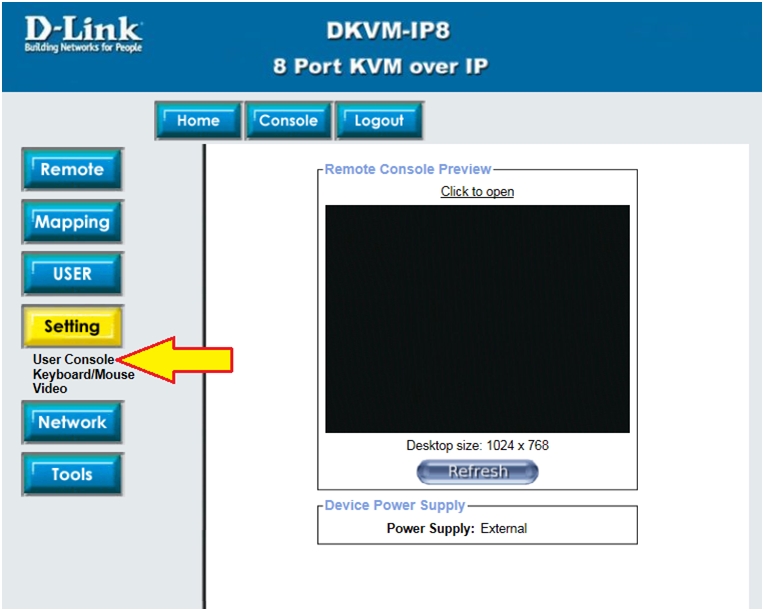Refresh the remote console preview
764x611 pixels.
477,472
